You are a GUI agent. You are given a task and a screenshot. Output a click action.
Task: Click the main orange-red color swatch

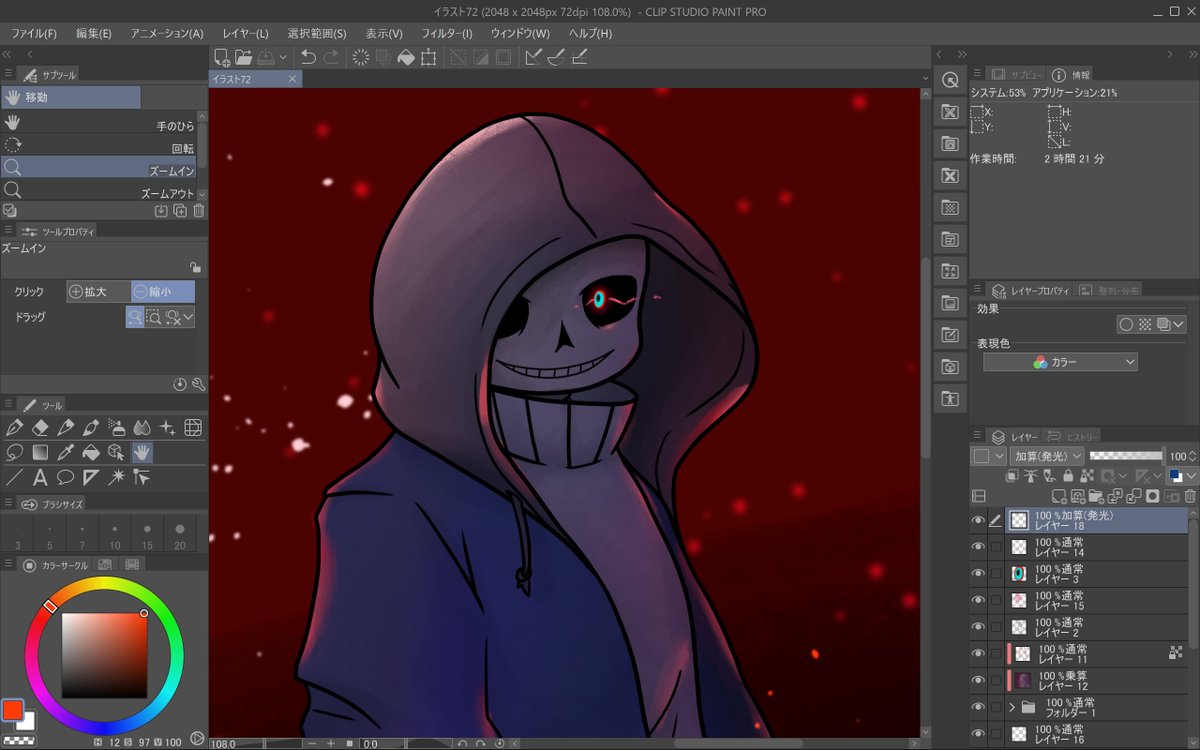[x=12, y=709]
